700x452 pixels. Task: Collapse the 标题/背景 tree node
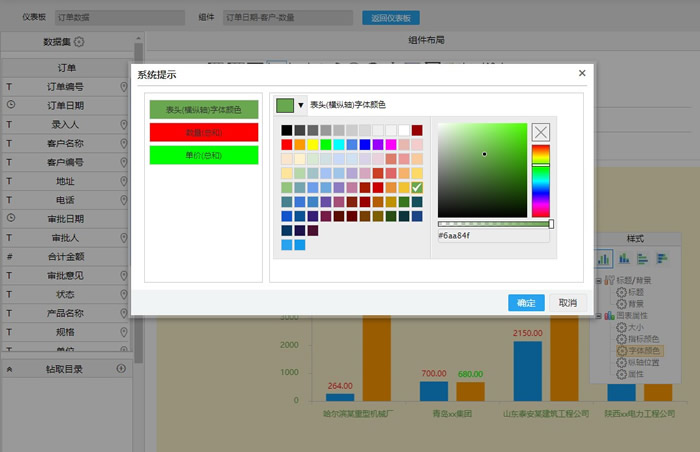tap(597, 281)
